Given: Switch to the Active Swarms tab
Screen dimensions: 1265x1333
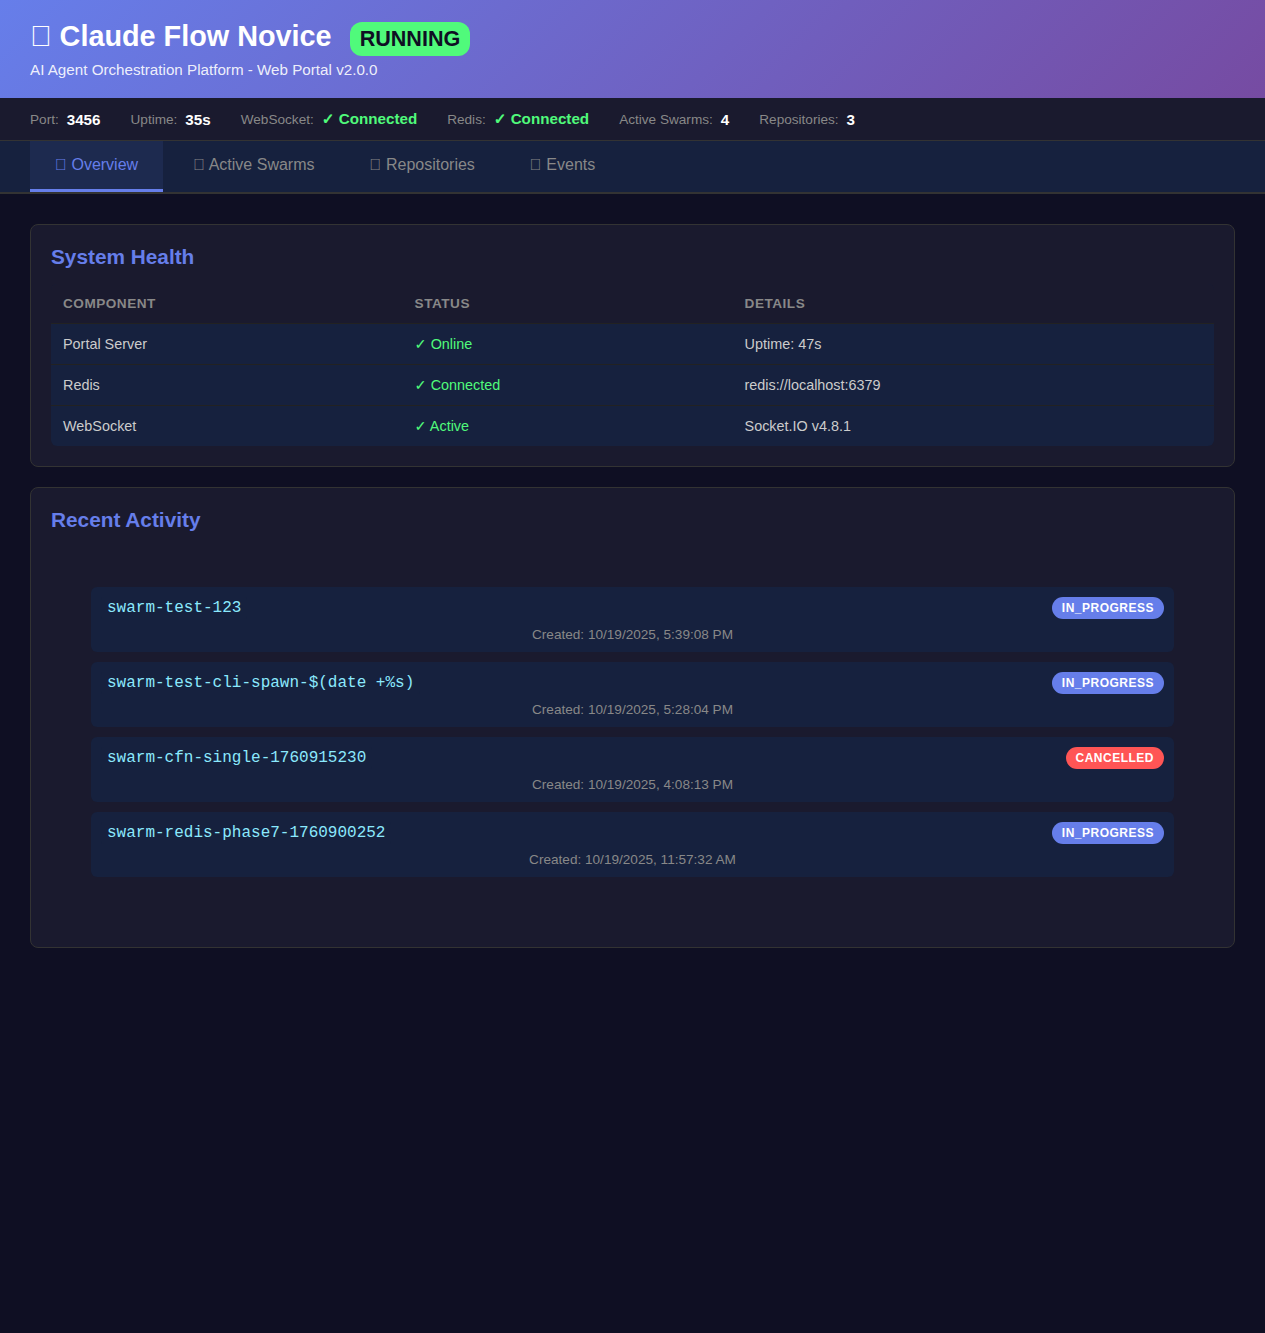Looking at the screenshot, I should point(254,165).
